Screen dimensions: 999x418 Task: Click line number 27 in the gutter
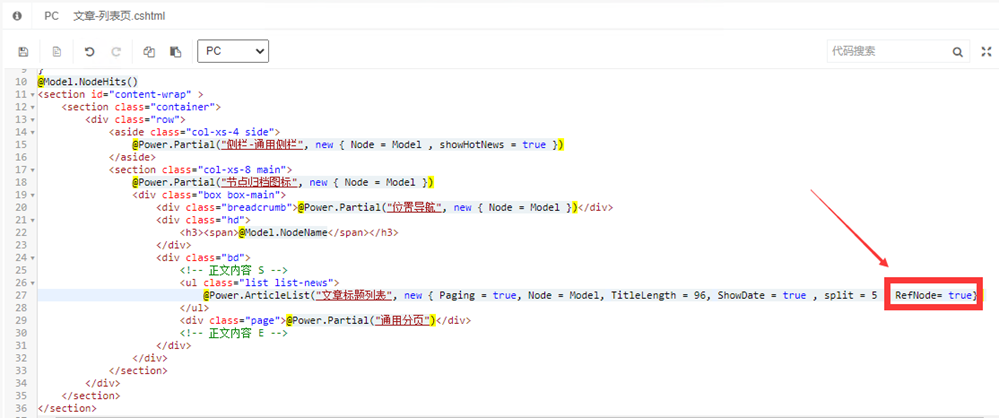pyautogui.click(x=20, y=296)
